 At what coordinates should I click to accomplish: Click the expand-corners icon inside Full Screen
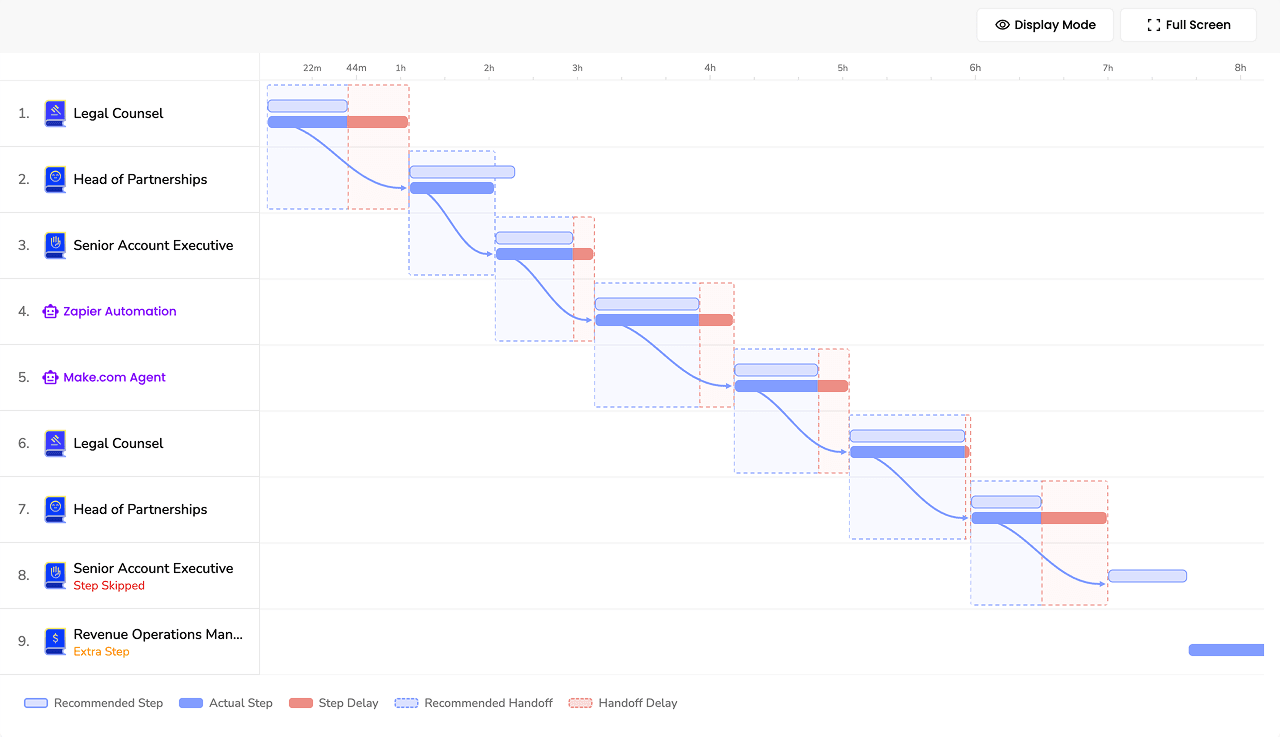click(x=1155, y=24)
